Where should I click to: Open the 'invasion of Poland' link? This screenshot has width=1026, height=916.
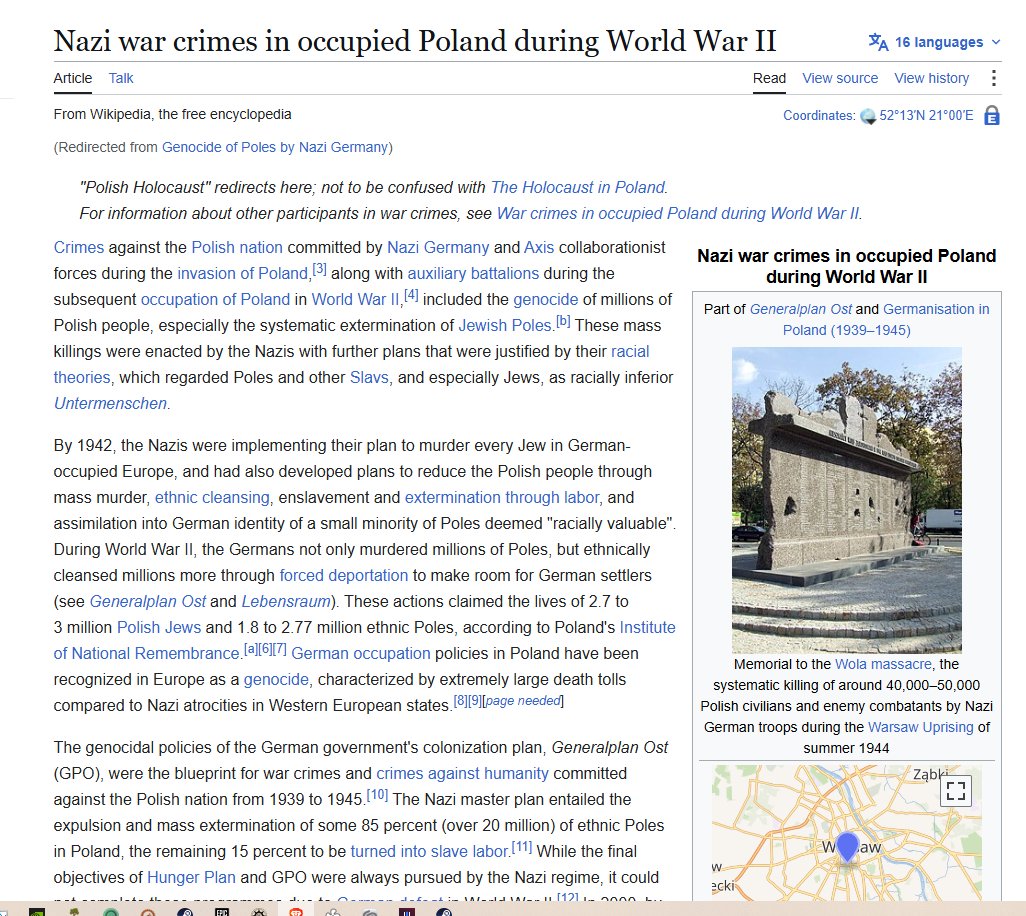(243, 273)
